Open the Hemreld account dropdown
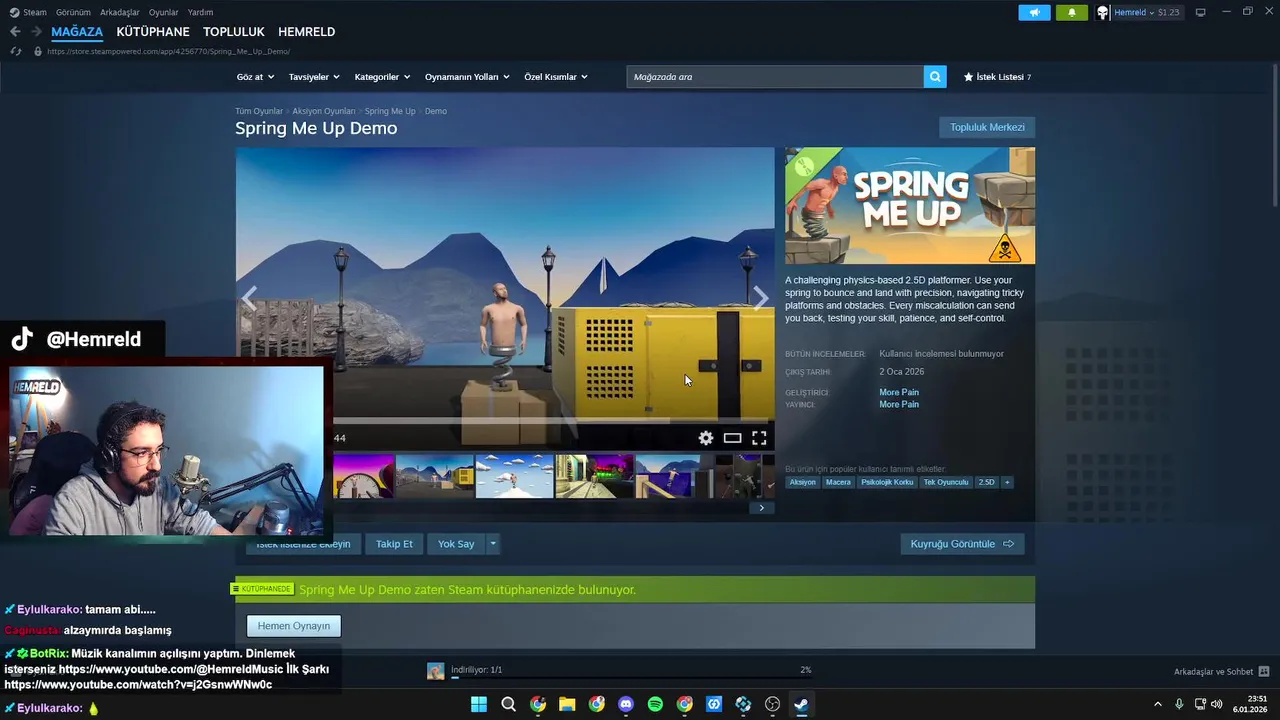The height and width of the screenshot is (720, 1280). pos(1139,12)
